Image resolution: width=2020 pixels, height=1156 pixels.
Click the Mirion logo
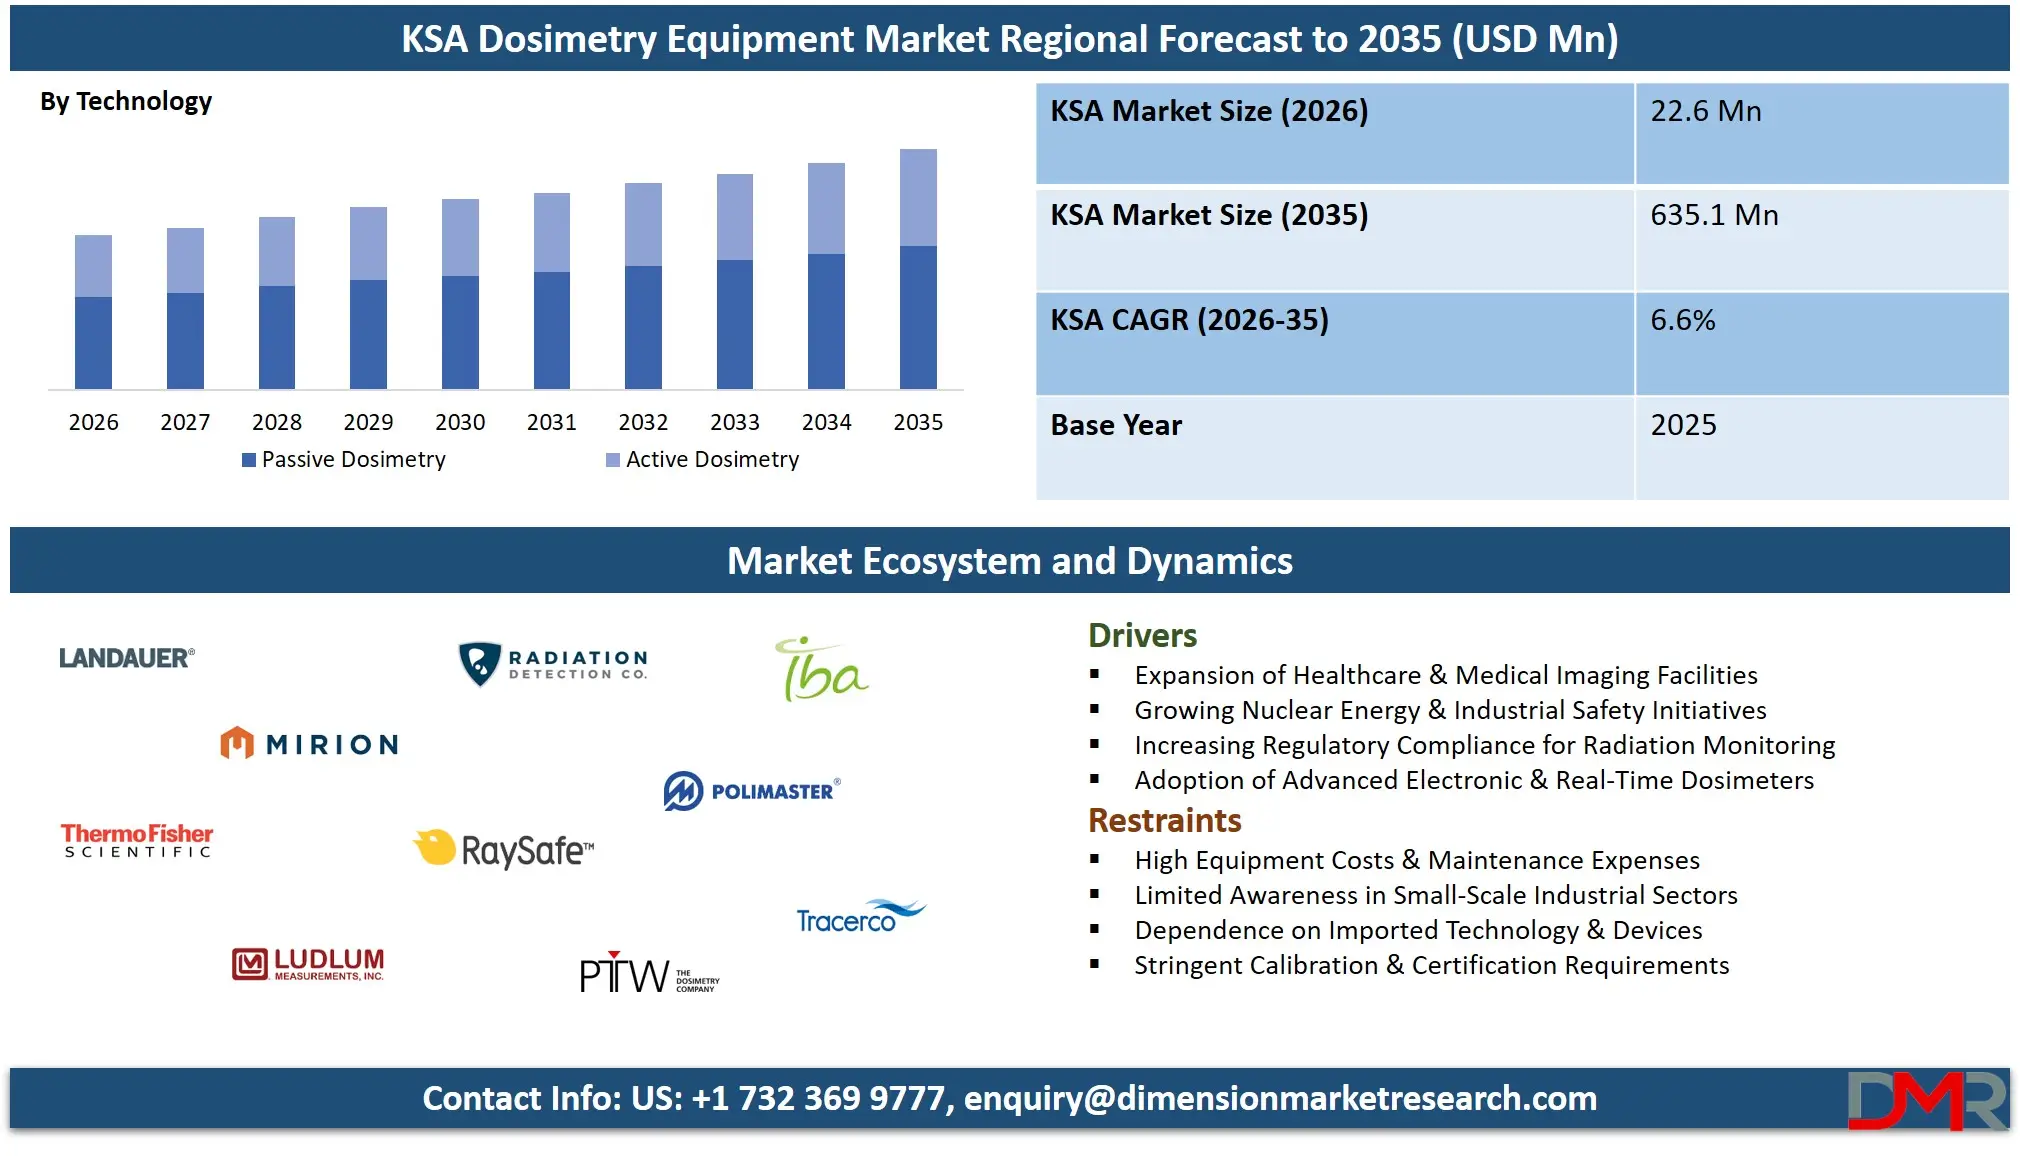309,744
